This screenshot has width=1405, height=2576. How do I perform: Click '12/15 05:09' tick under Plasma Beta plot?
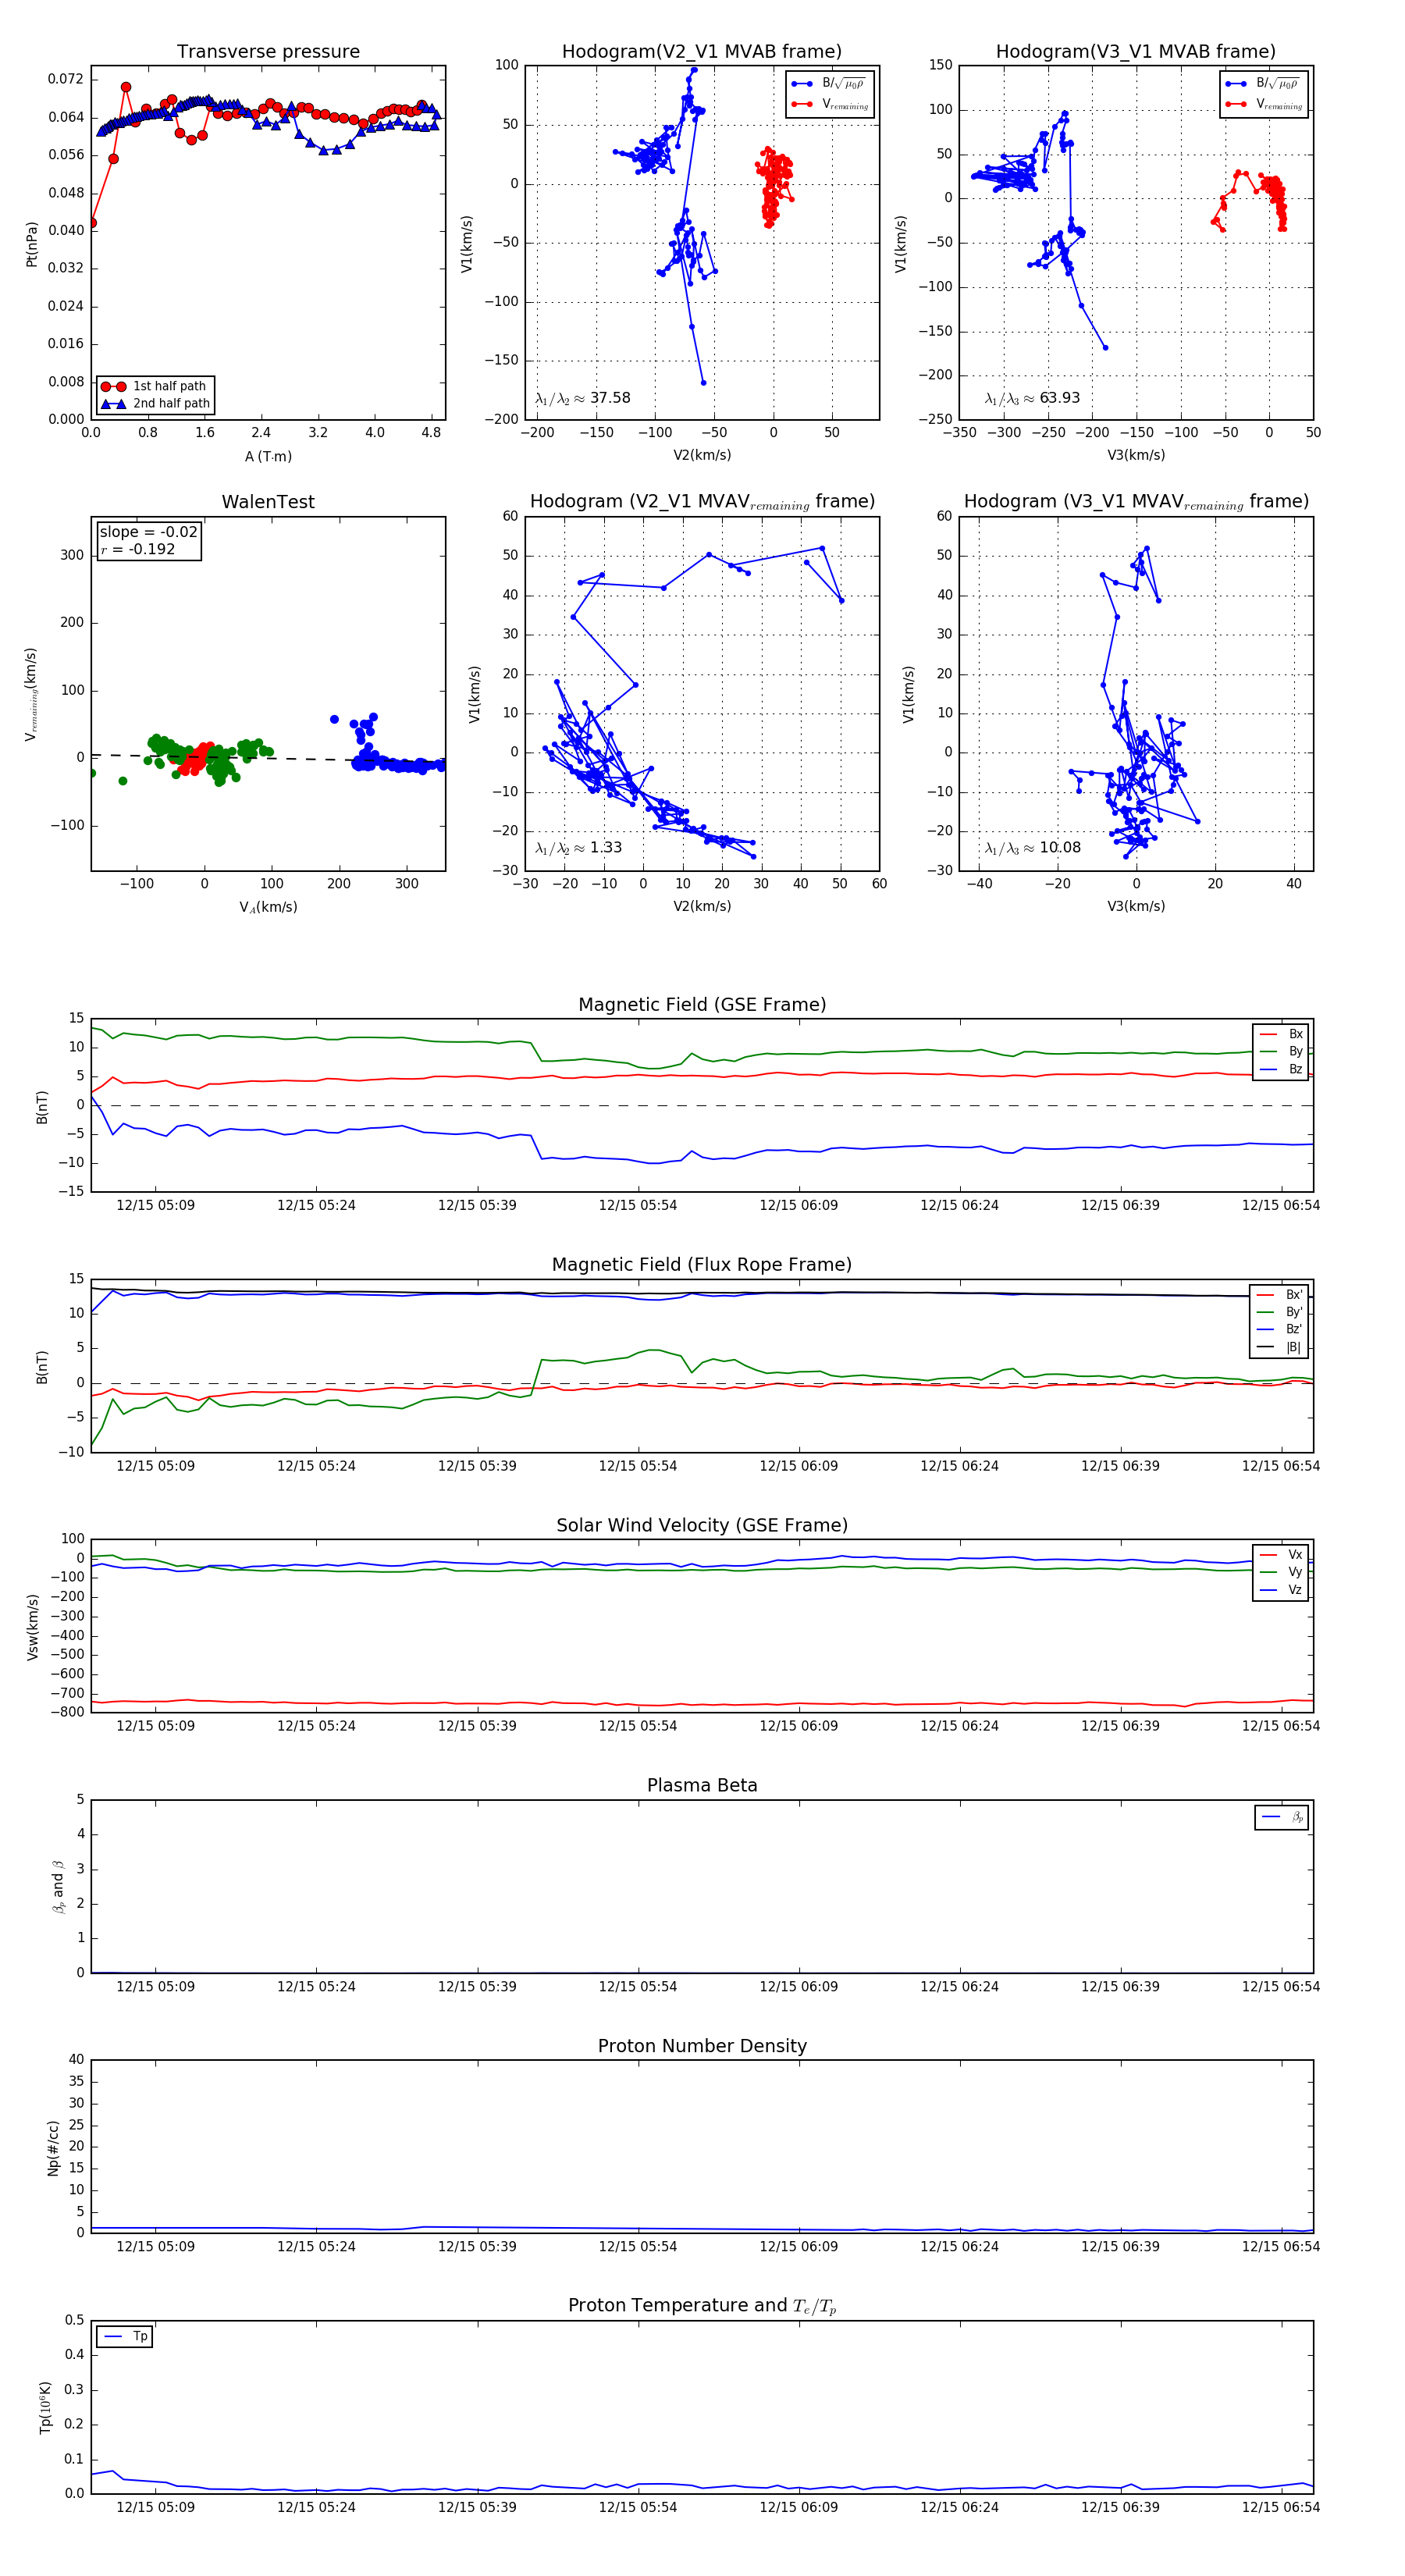click(155, 1986)
